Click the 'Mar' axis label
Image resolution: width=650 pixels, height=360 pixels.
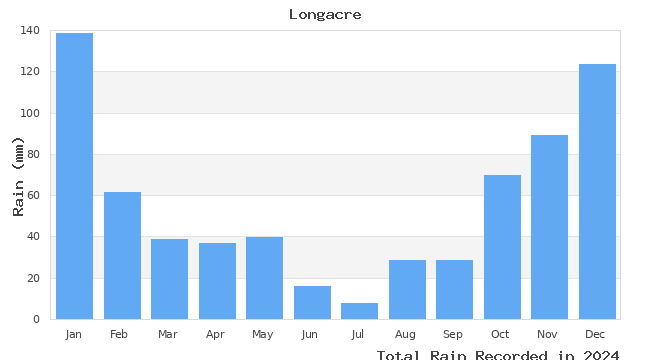pos(168,334)
